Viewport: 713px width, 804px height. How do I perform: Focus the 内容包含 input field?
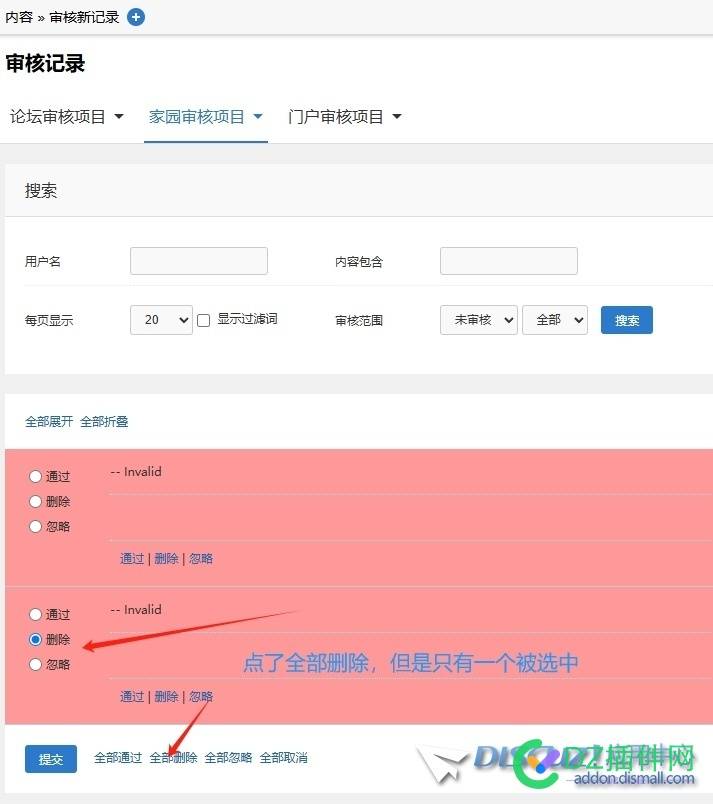click(508, 261)
